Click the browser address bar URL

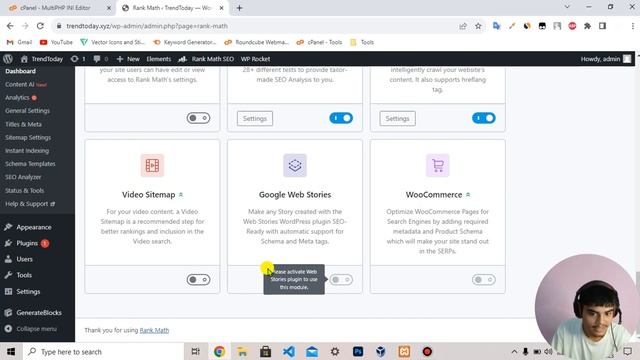pos(147,26)
